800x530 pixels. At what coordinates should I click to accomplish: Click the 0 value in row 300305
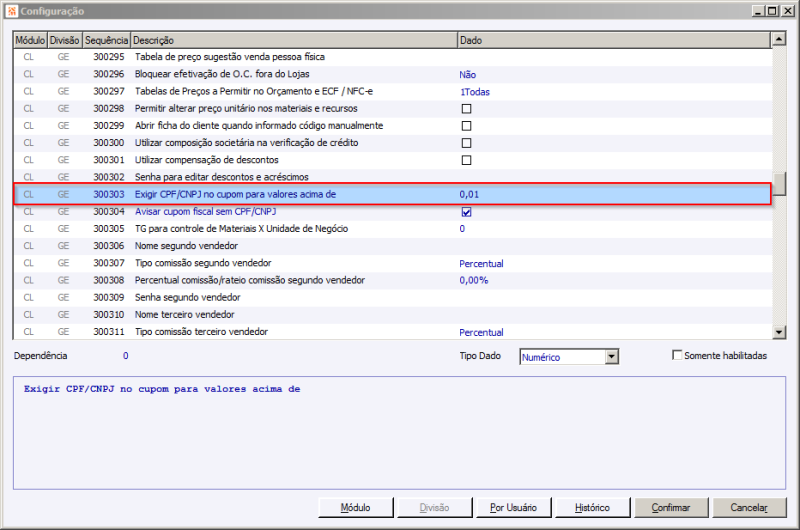(x=462, y=229)
